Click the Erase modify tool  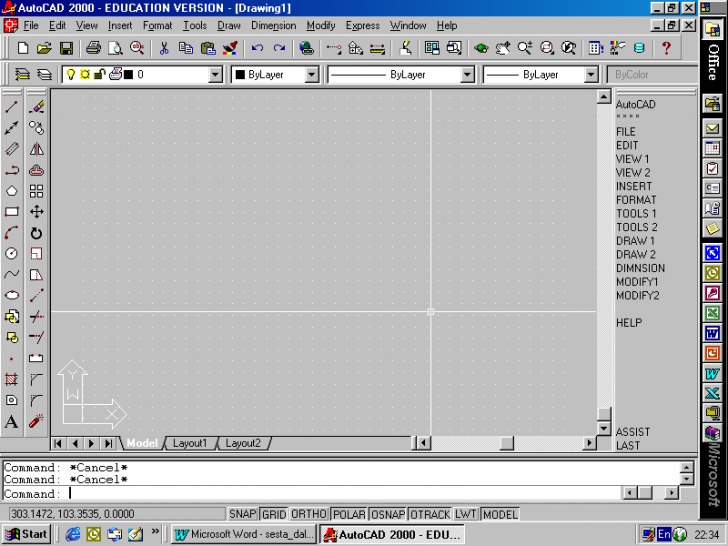[36, 107]
